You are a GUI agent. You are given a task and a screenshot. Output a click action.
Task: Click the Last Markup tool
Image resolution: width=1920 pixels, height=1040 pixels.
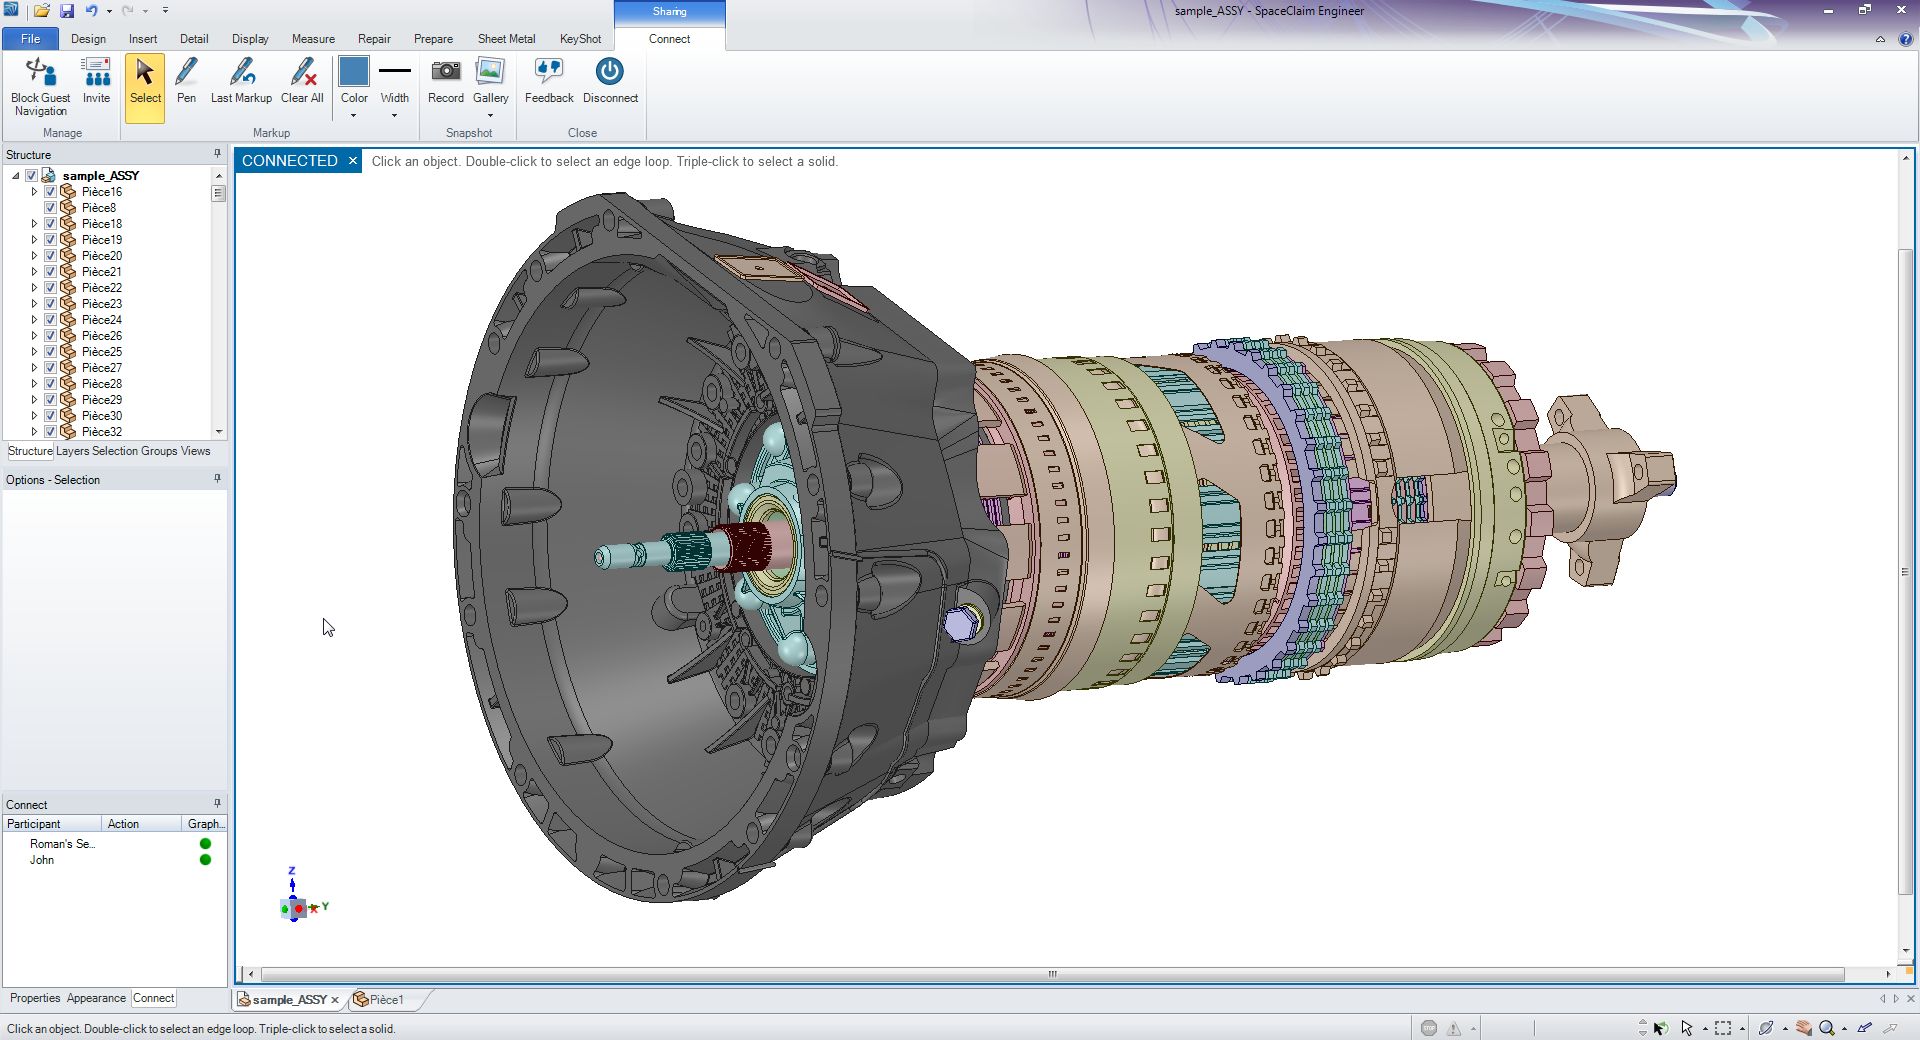(x=240, y=80)
